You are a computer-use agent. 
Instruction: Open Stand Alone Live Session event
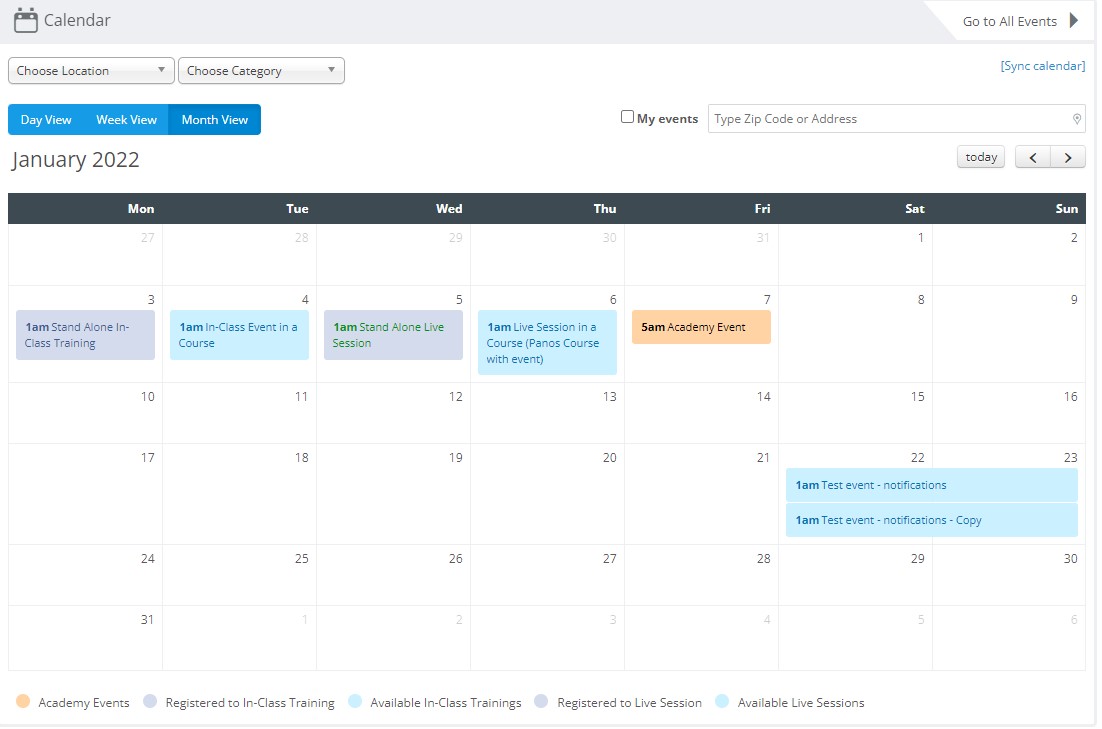tap(393, 335)
